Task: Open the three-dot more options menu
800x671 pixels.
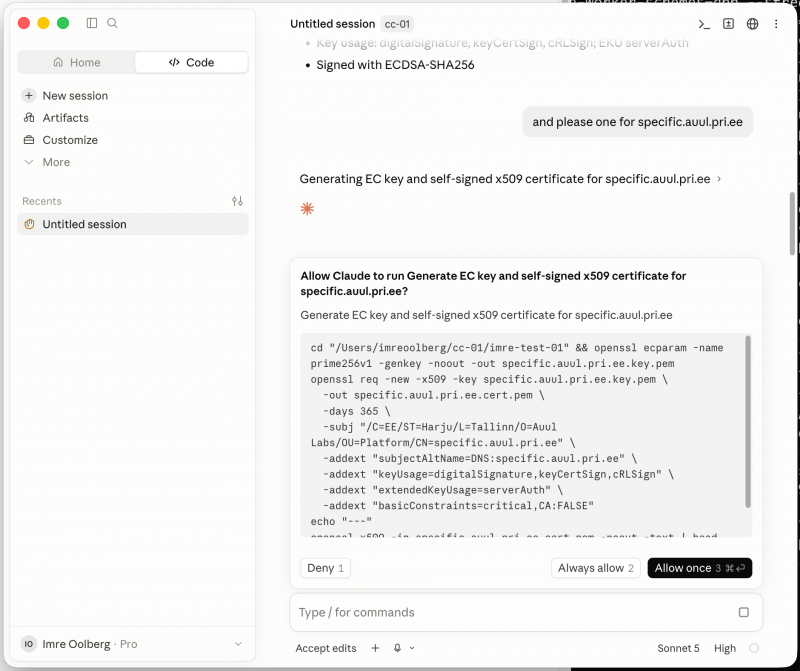Action: 776,24
